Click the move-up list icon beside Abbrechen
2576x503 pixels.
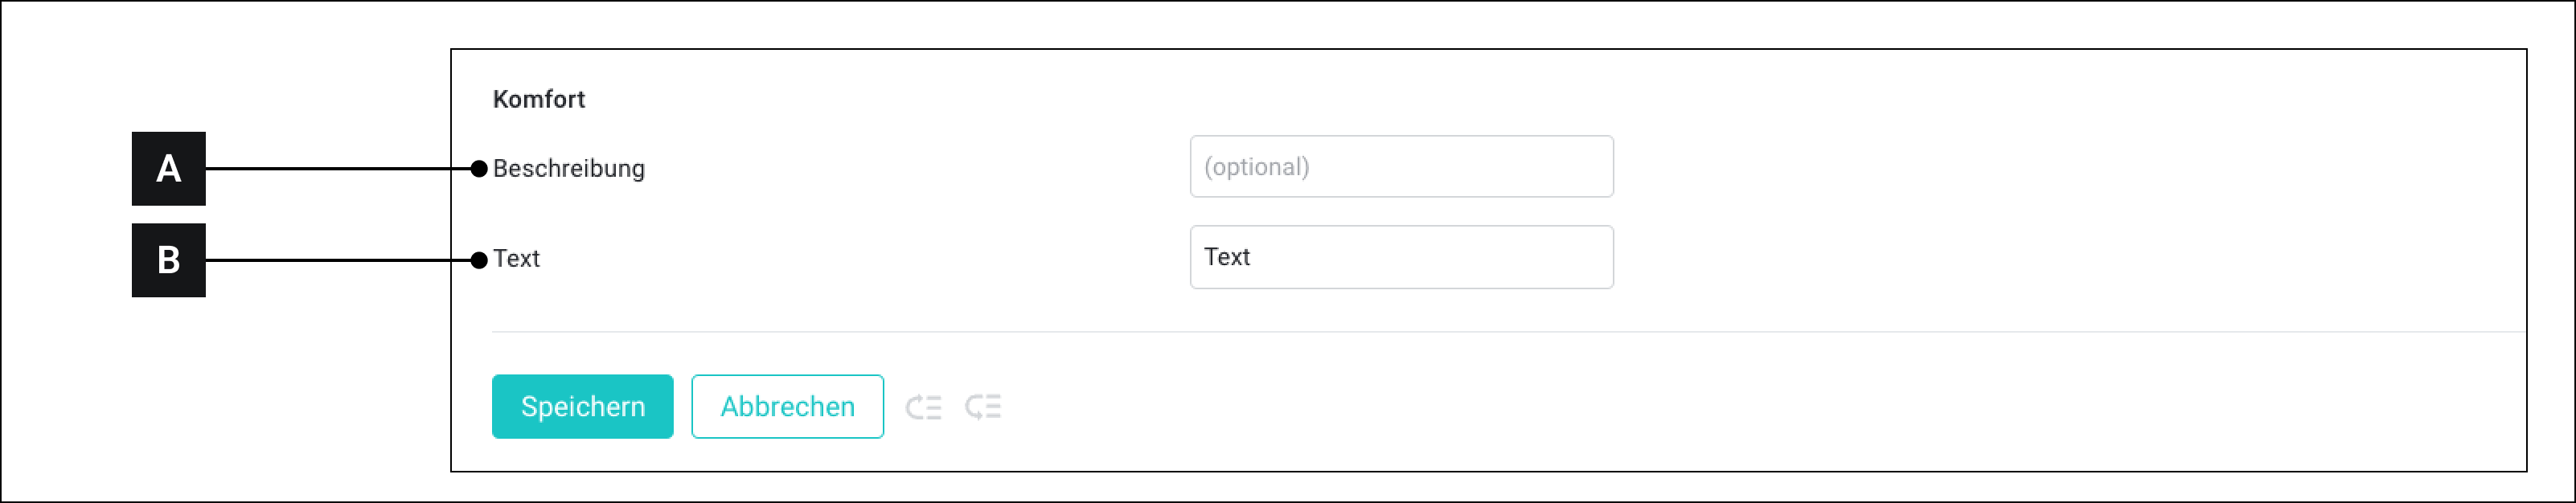923,407
